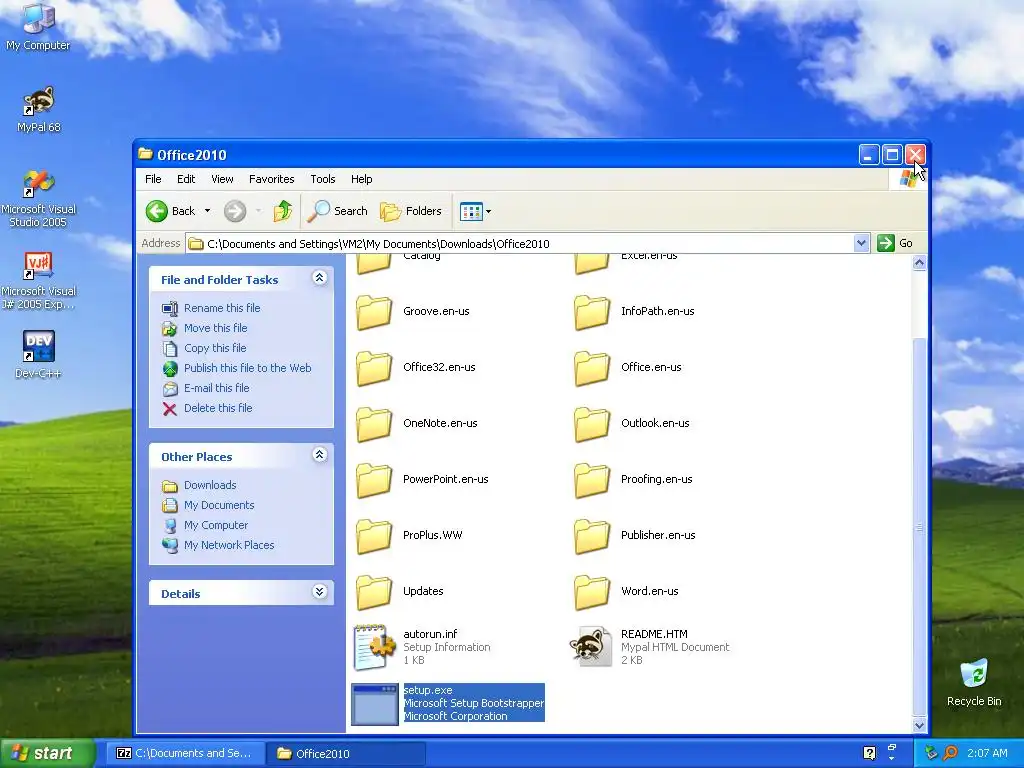Click the vertical scrollbar thumb

click(919, 526)
